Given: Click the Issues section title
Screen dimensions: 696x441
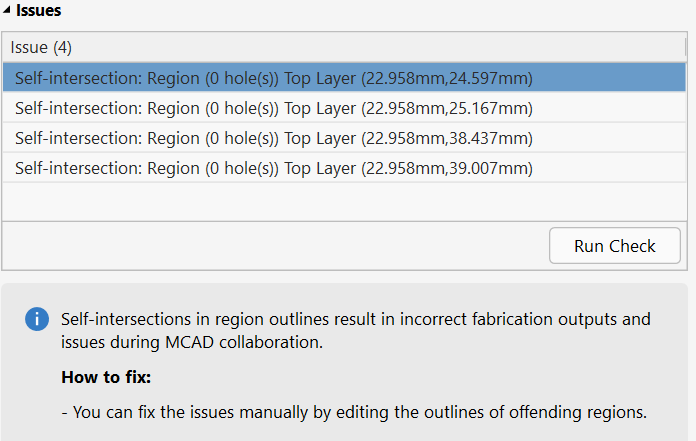Looking at the screenshot, I should tap(39, 12).
